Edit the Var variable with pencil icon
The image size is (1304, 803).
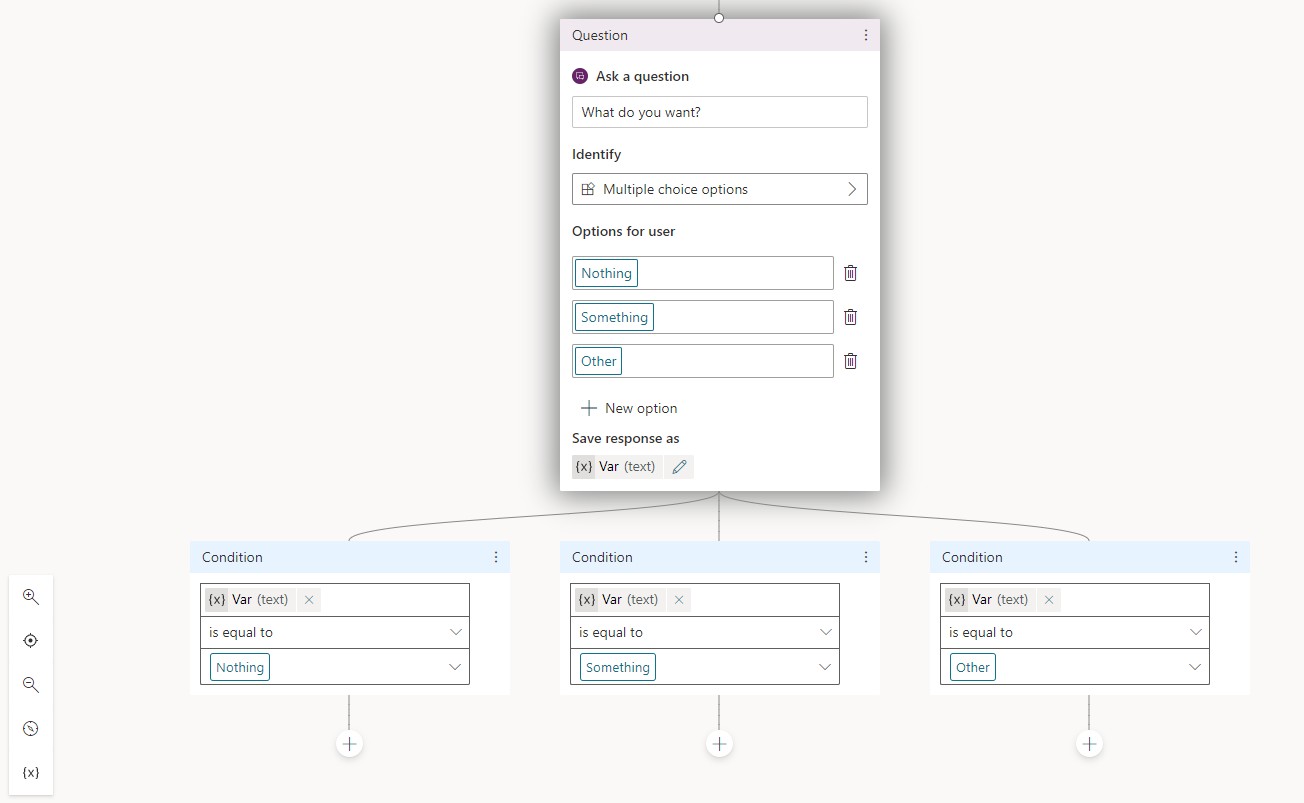click(x=679, y=467)
